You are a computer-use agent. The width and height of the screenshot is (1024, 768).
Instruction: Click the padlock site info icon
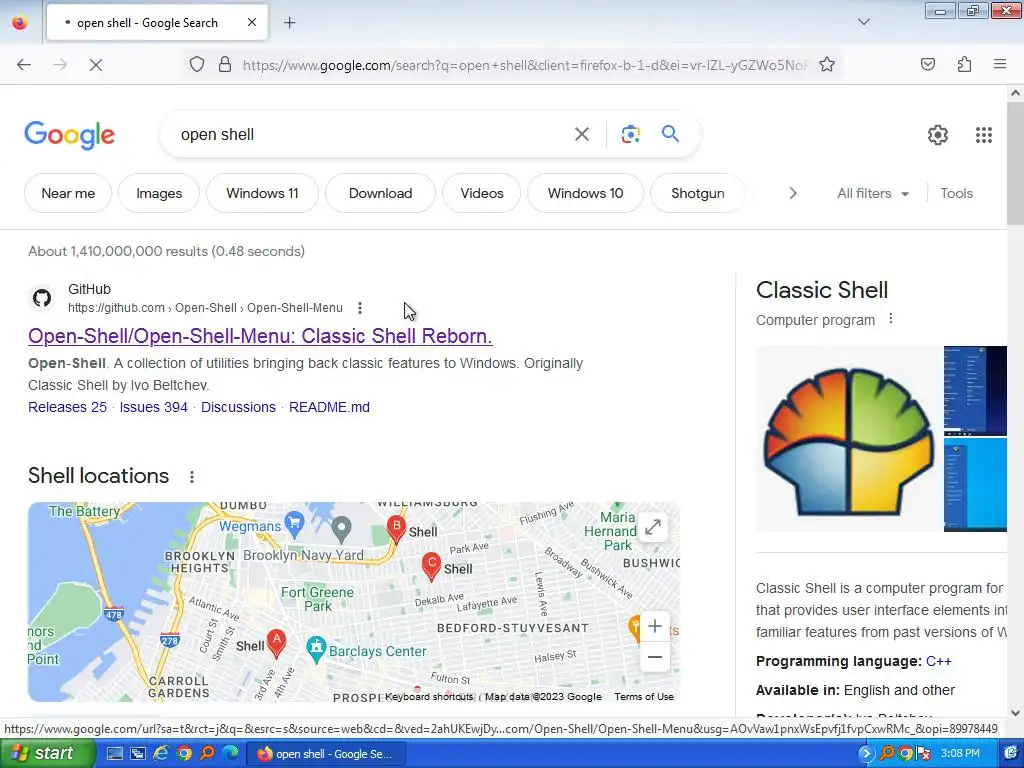225,65
